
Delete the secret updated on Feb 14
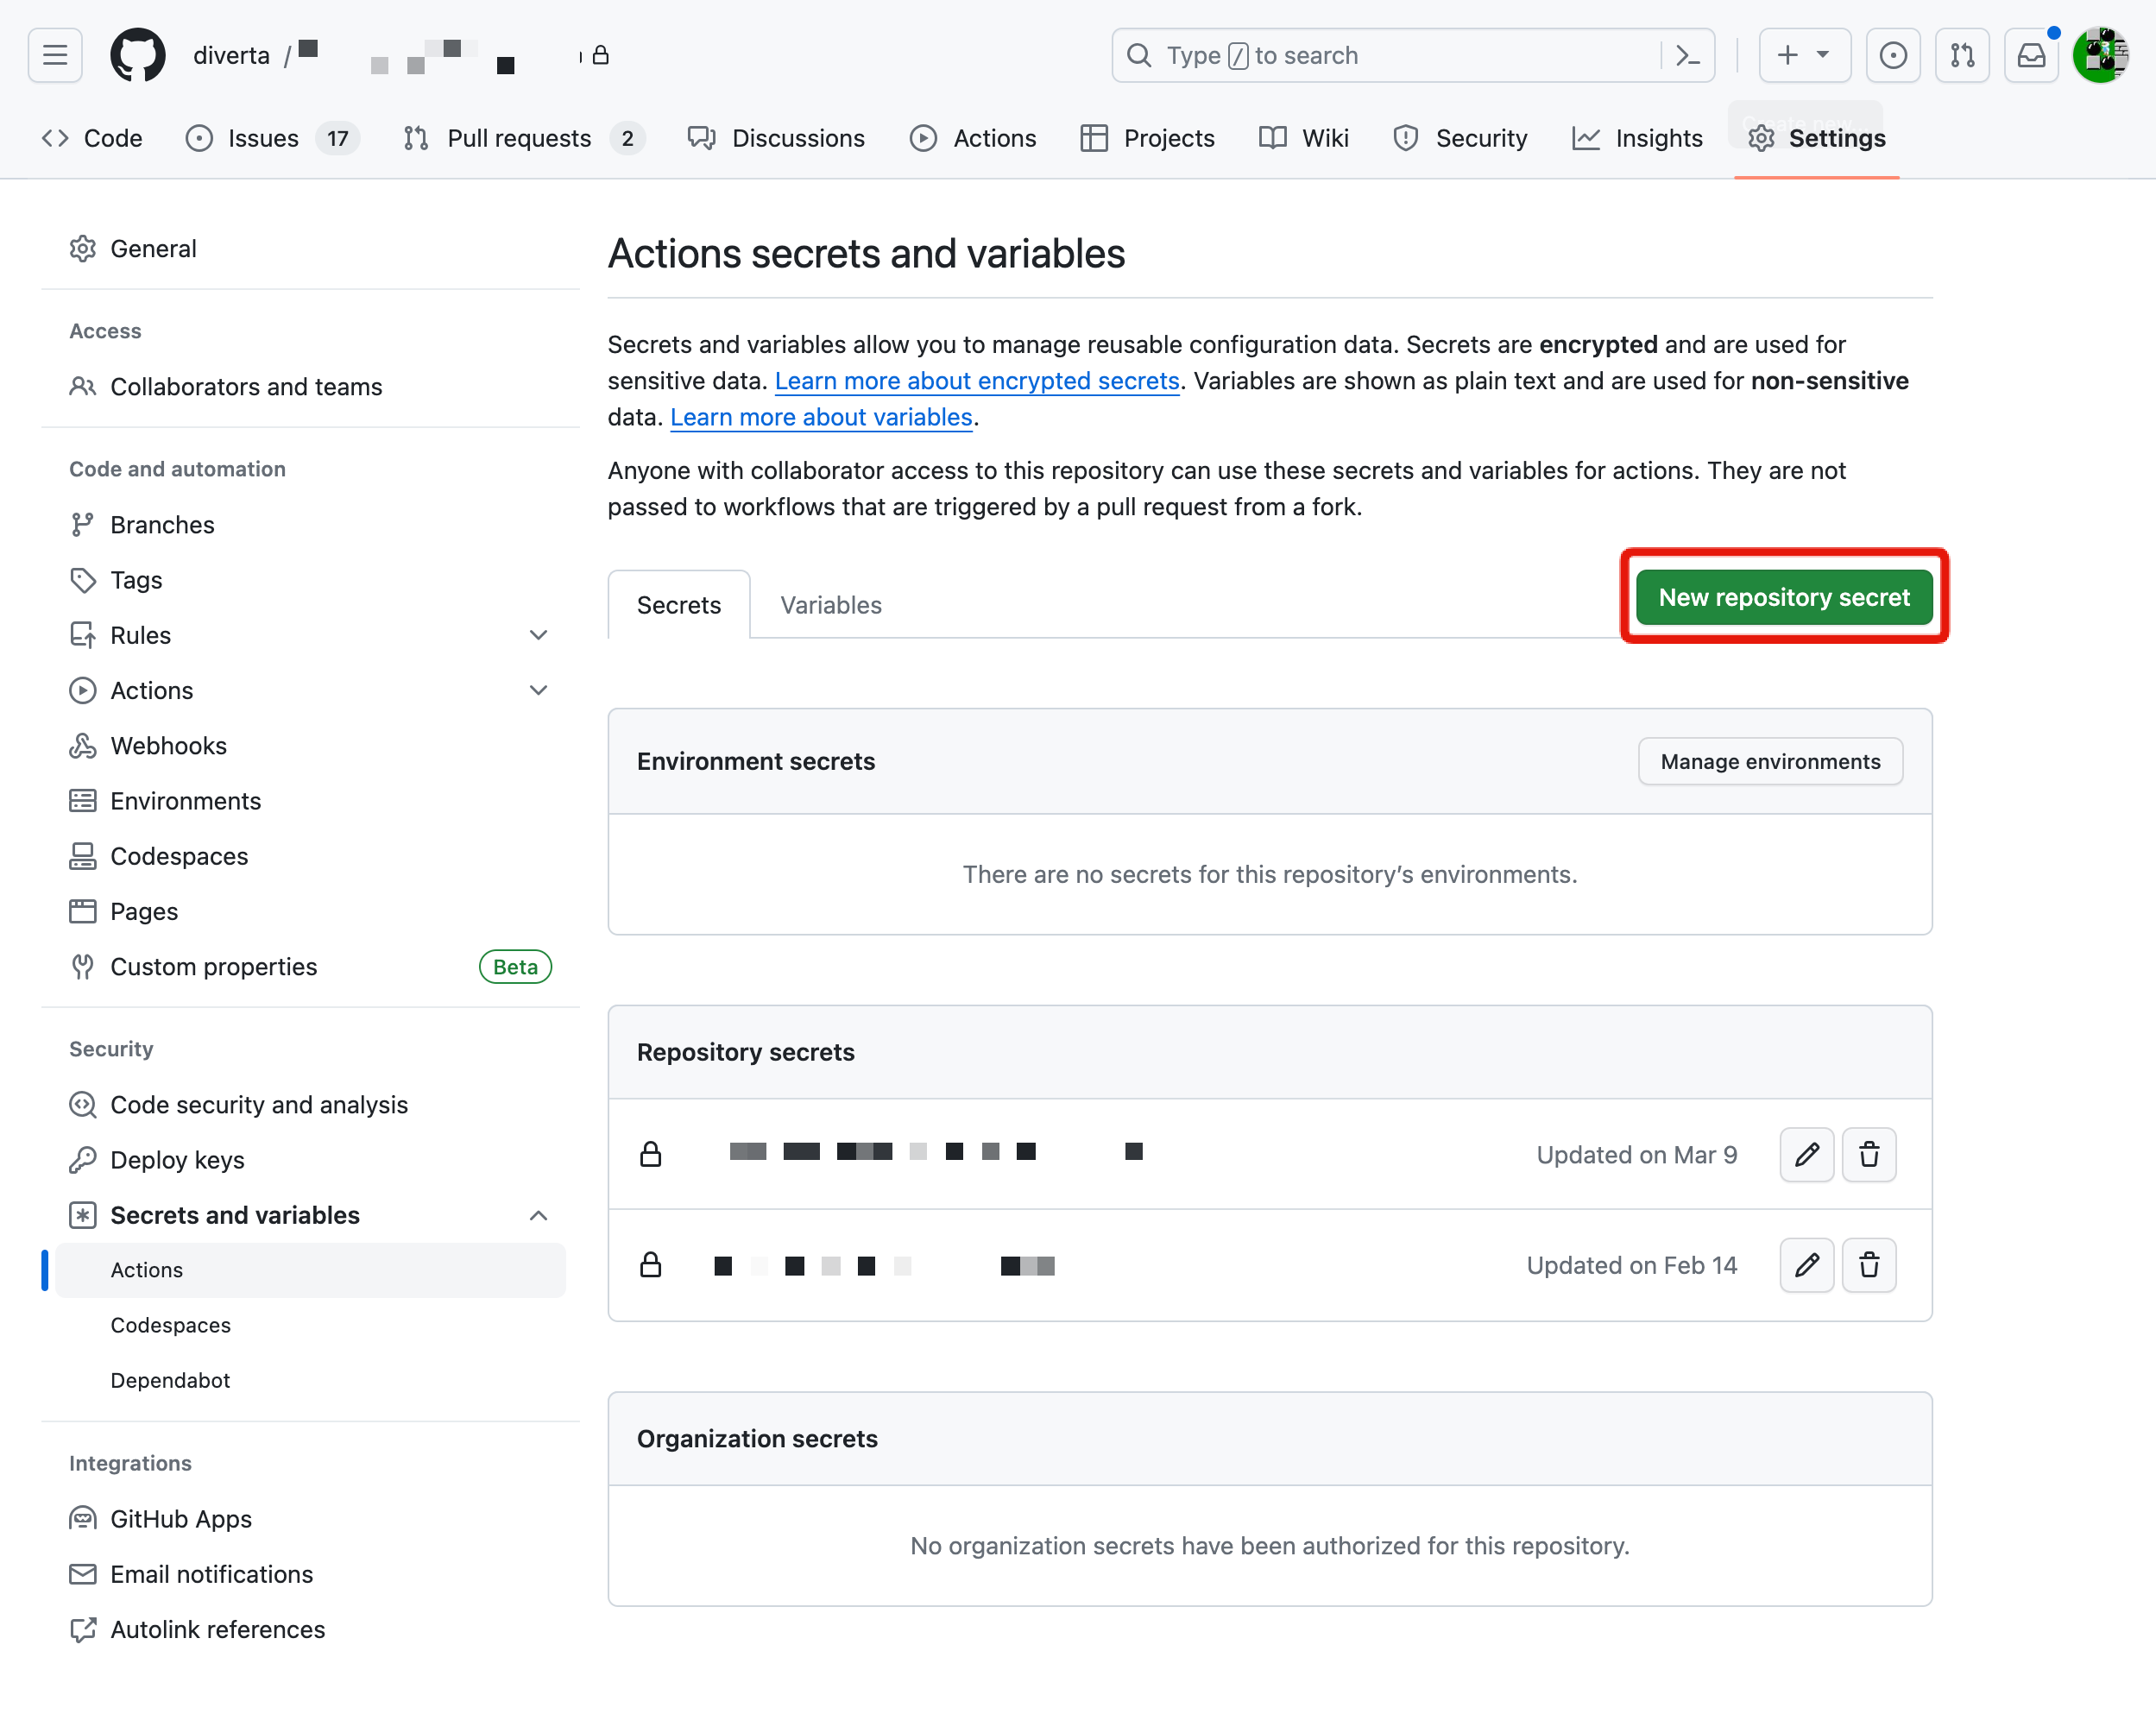point(1869,1265)
